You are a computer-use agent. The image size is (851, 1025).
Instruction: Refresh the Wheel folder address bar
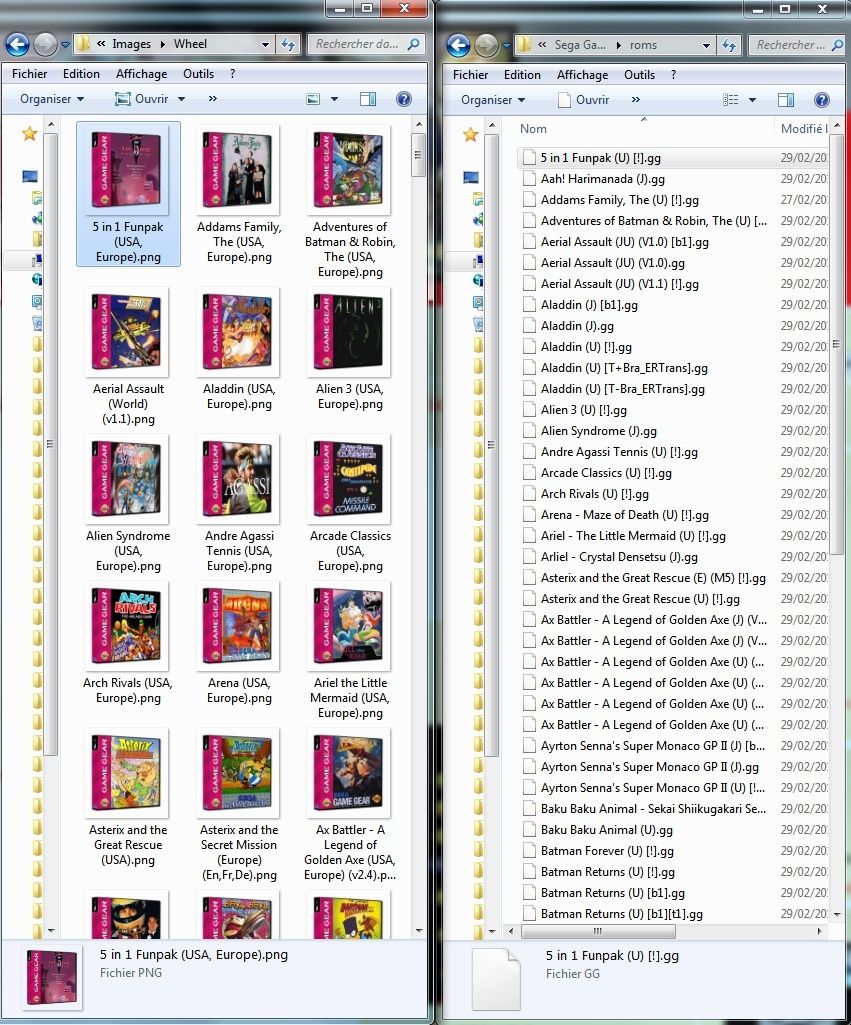(x=288, y=44)
